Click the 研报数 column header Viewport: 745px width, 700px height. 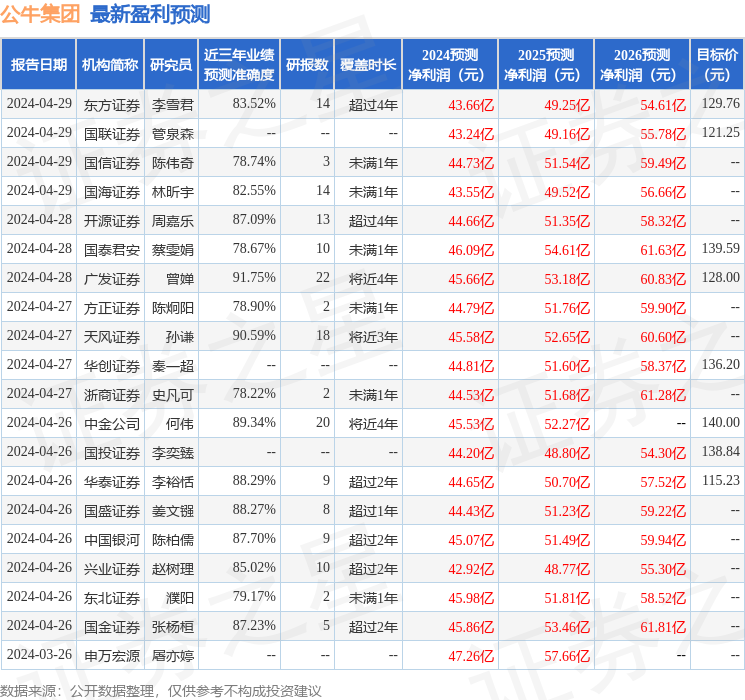click(x=307, y=65)
